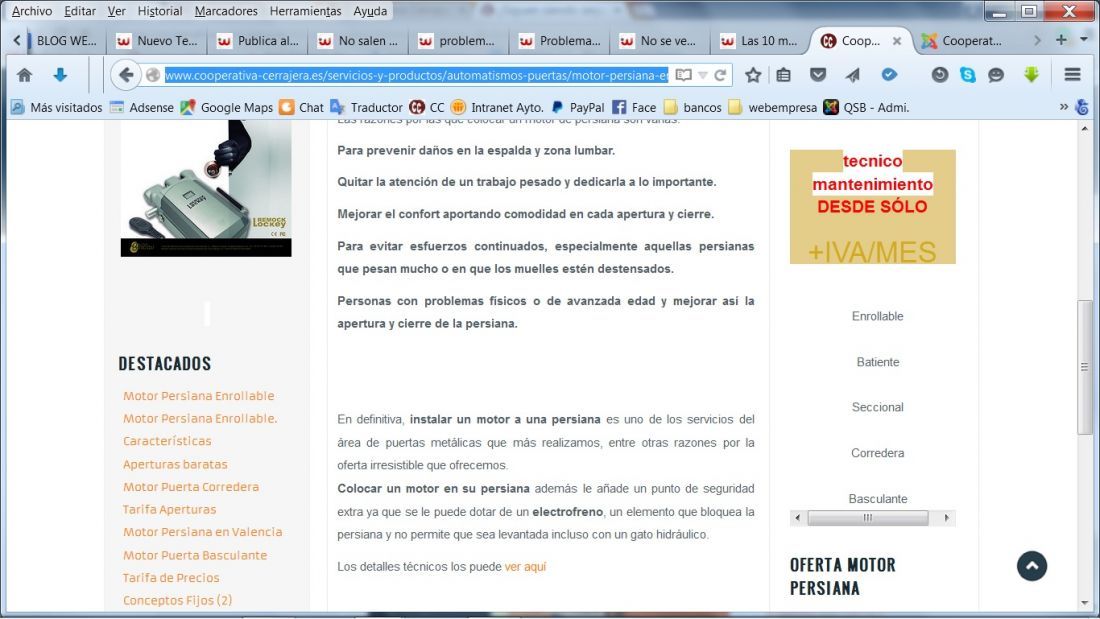Open Google Maps bookmark
The height and width of the screenshot is (619, 1100).
coord(227,107)
